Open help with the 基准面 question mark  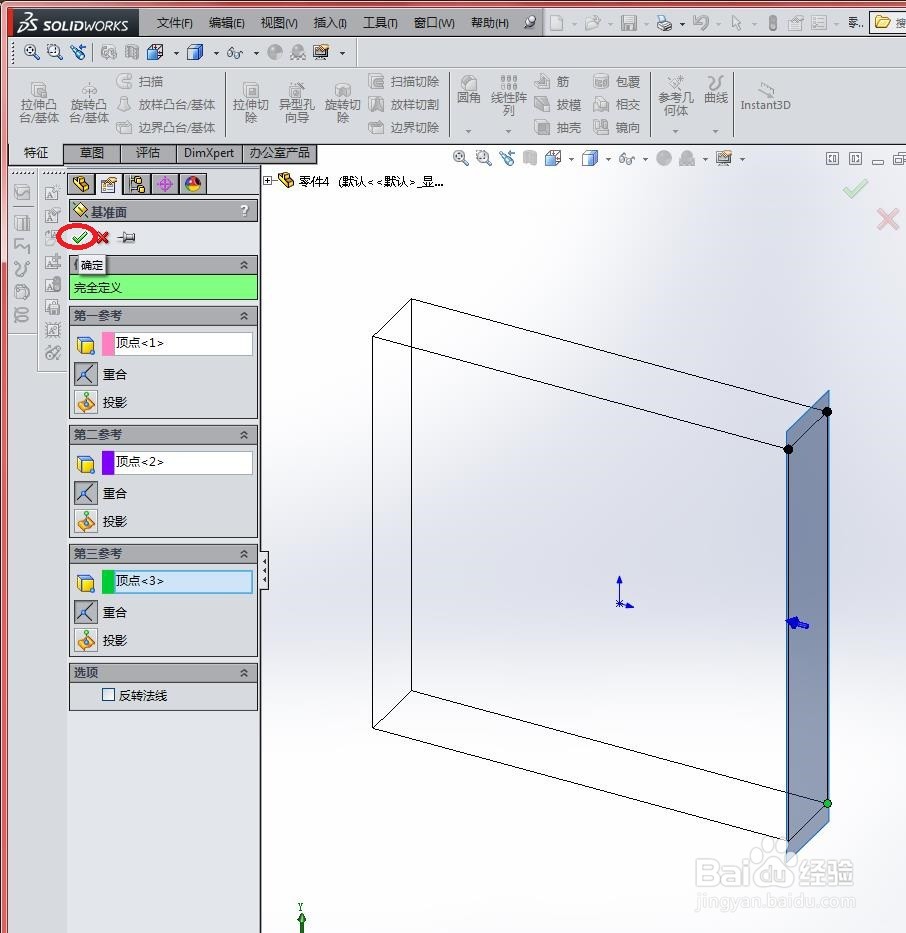(244, 211)
